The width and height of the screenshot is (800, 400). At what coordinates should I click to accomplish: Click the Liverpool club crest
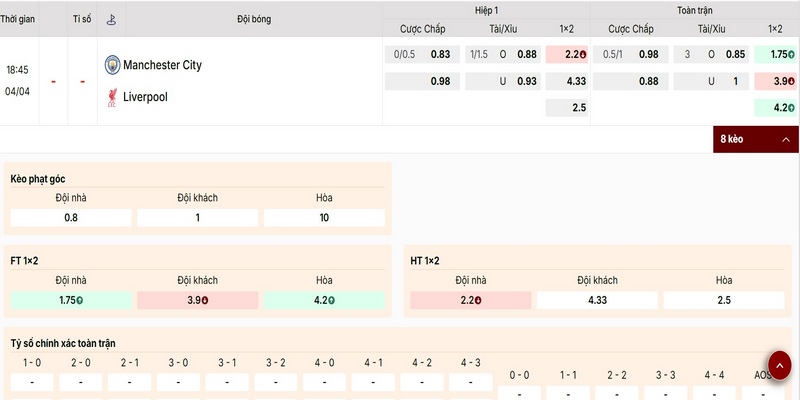111,97
